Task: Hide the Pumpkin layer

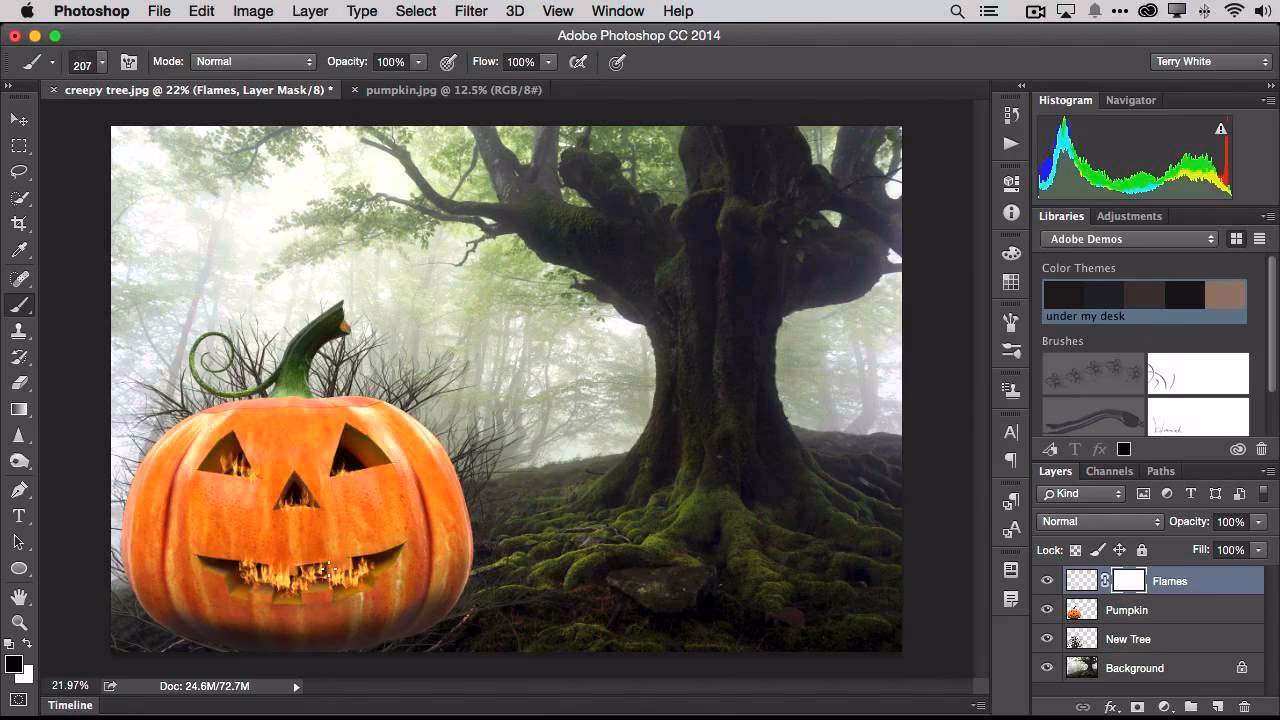Action: pos(1047,610)
